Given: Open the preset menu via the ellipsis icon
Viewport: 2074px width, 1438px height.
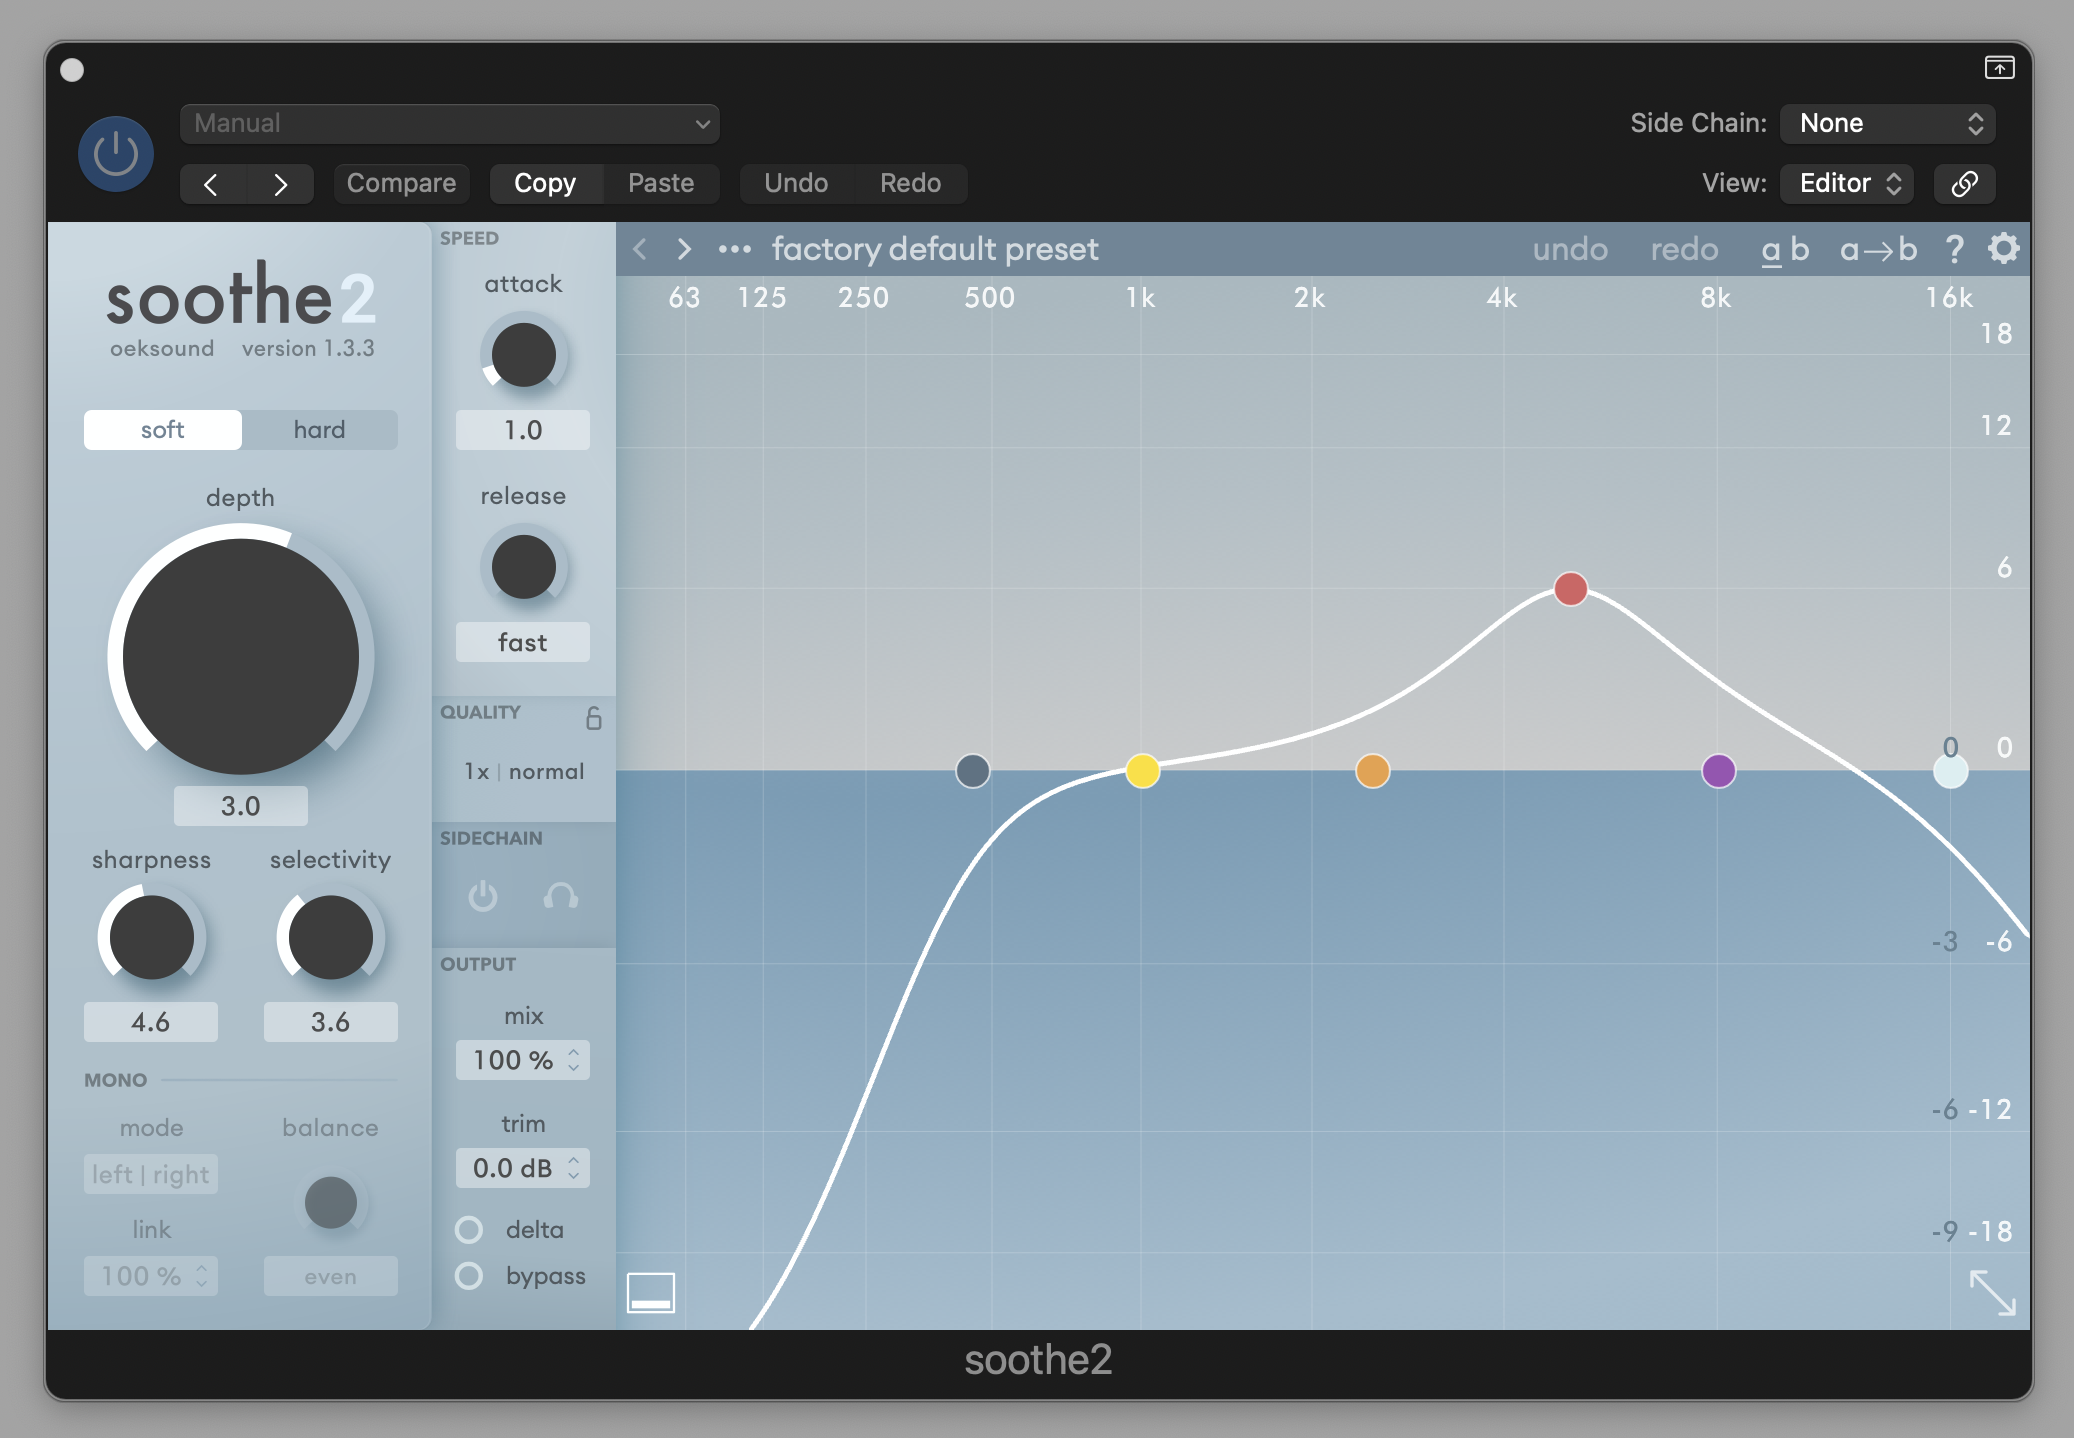Looking at the screenshot, I should point(734,249).
